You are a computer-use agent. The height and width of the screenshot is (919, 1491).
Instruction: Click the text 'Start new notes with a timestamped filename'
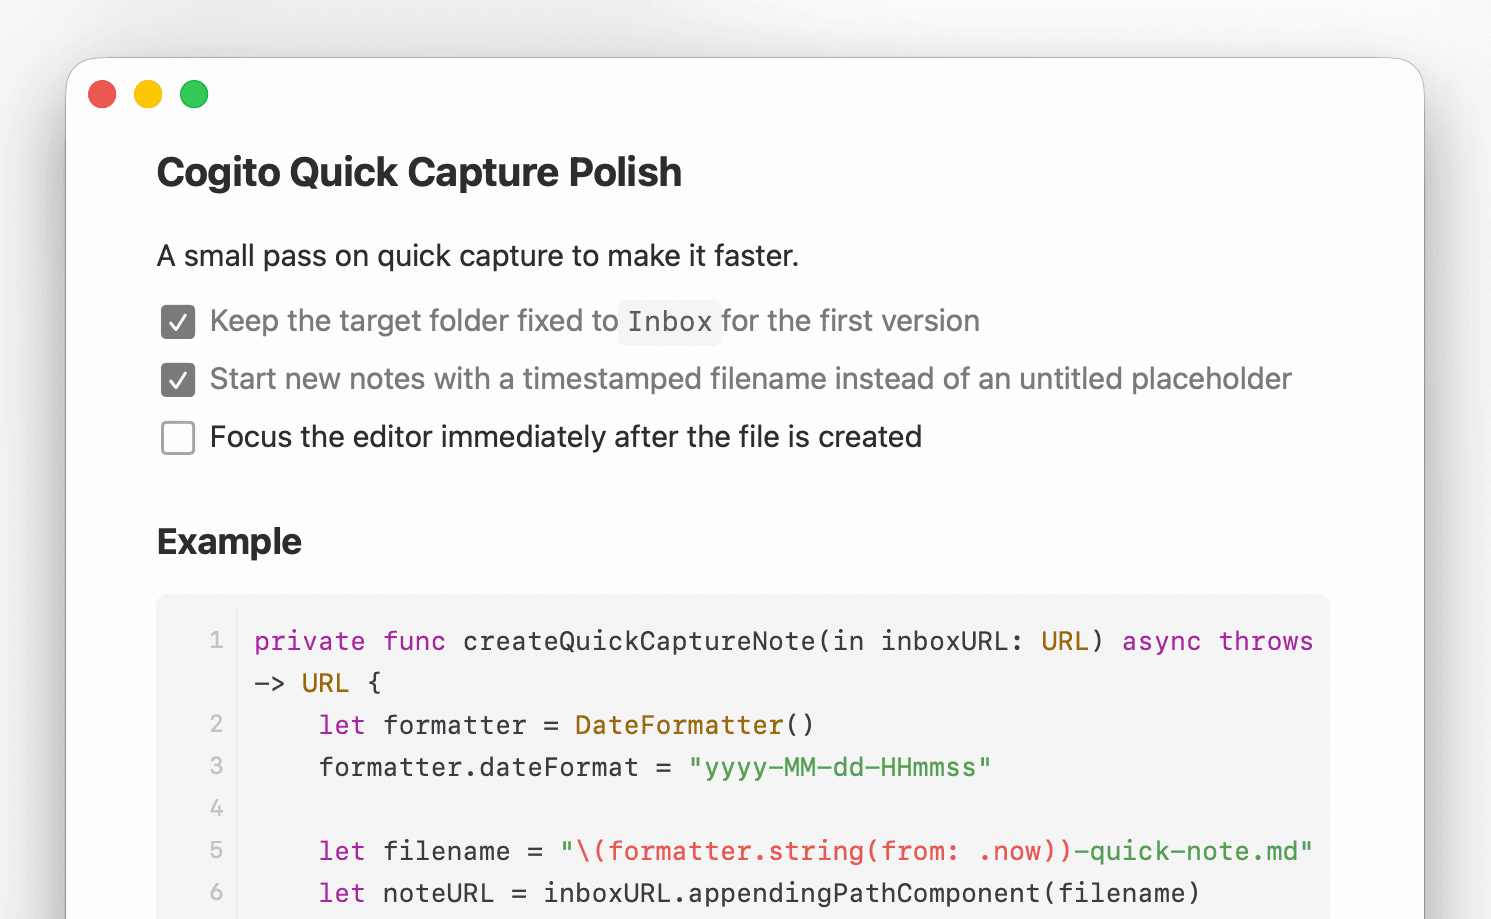click(518, 379)
